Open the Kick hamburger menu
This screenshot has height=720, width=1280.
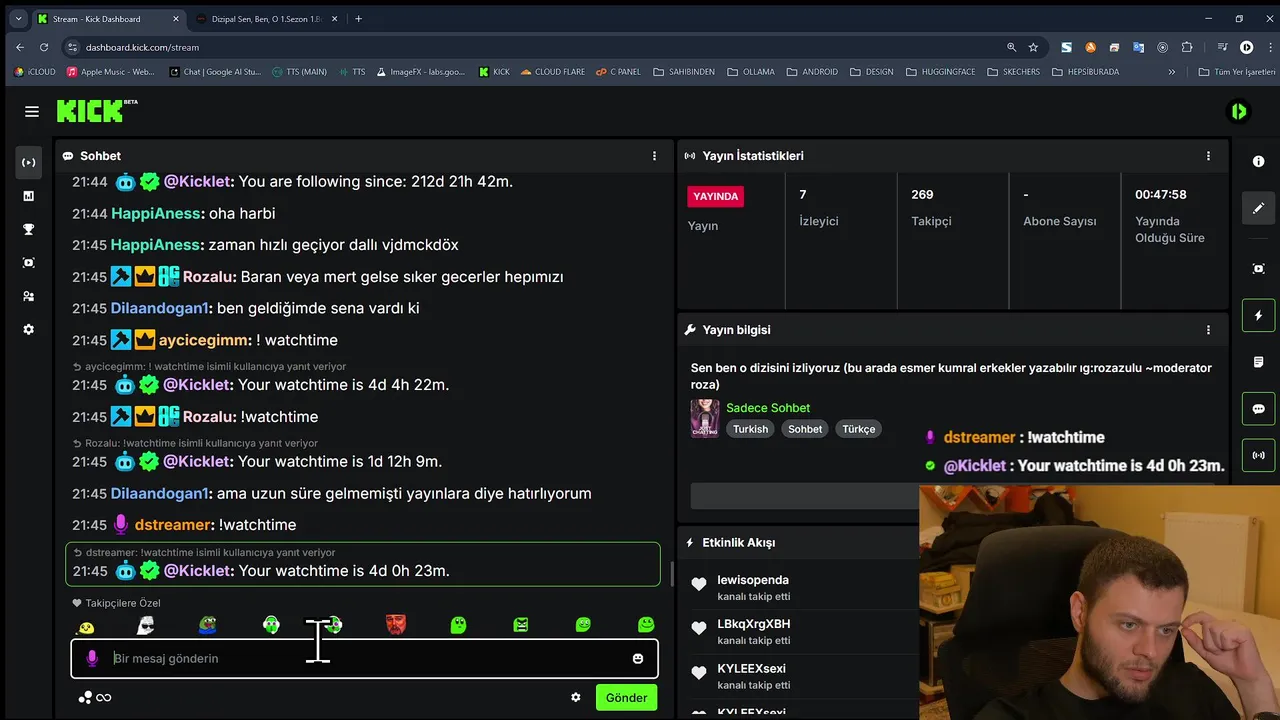coord(32,111)
